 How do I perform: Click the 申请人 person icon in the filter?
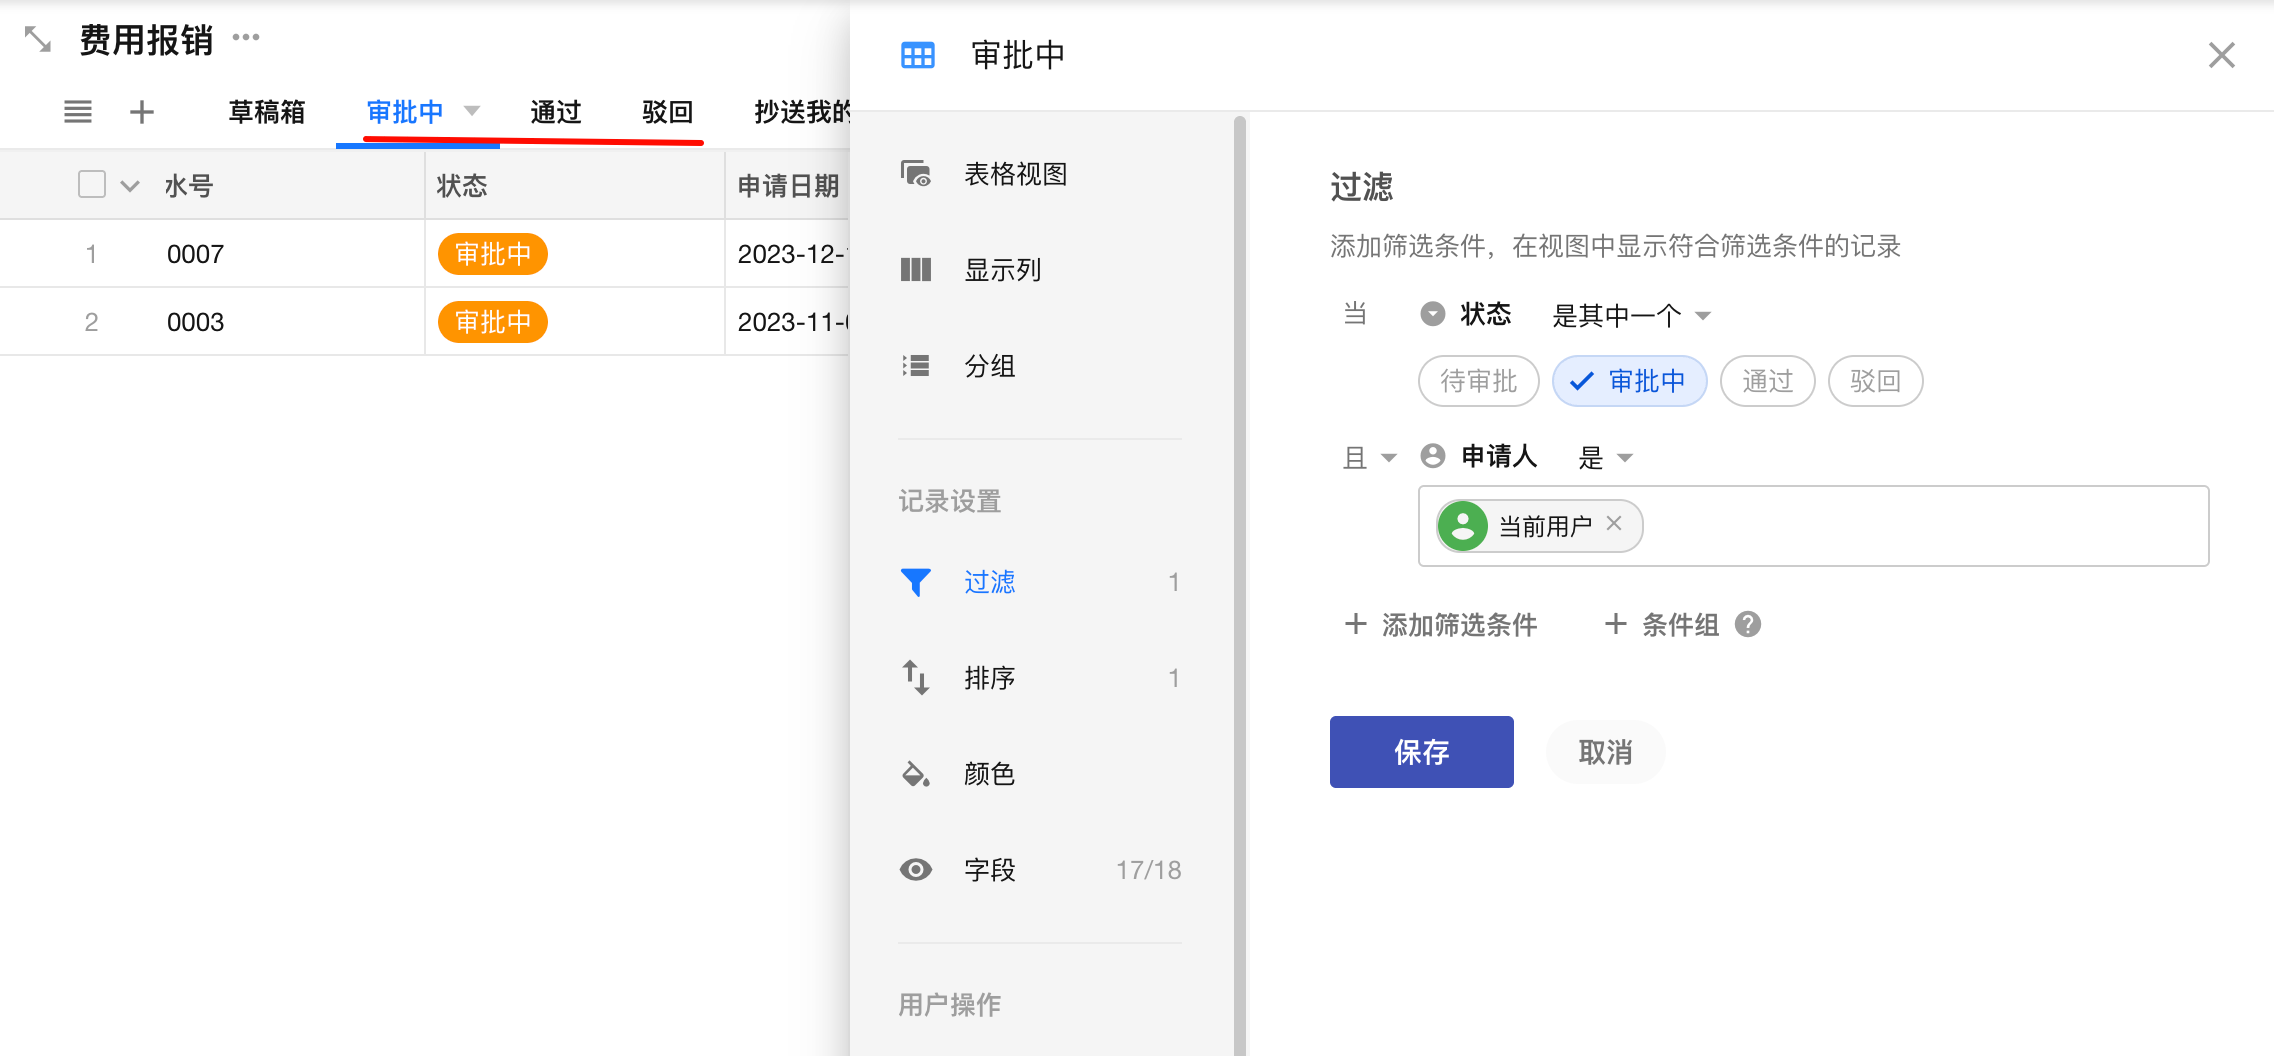click(x=1433, y=456)
